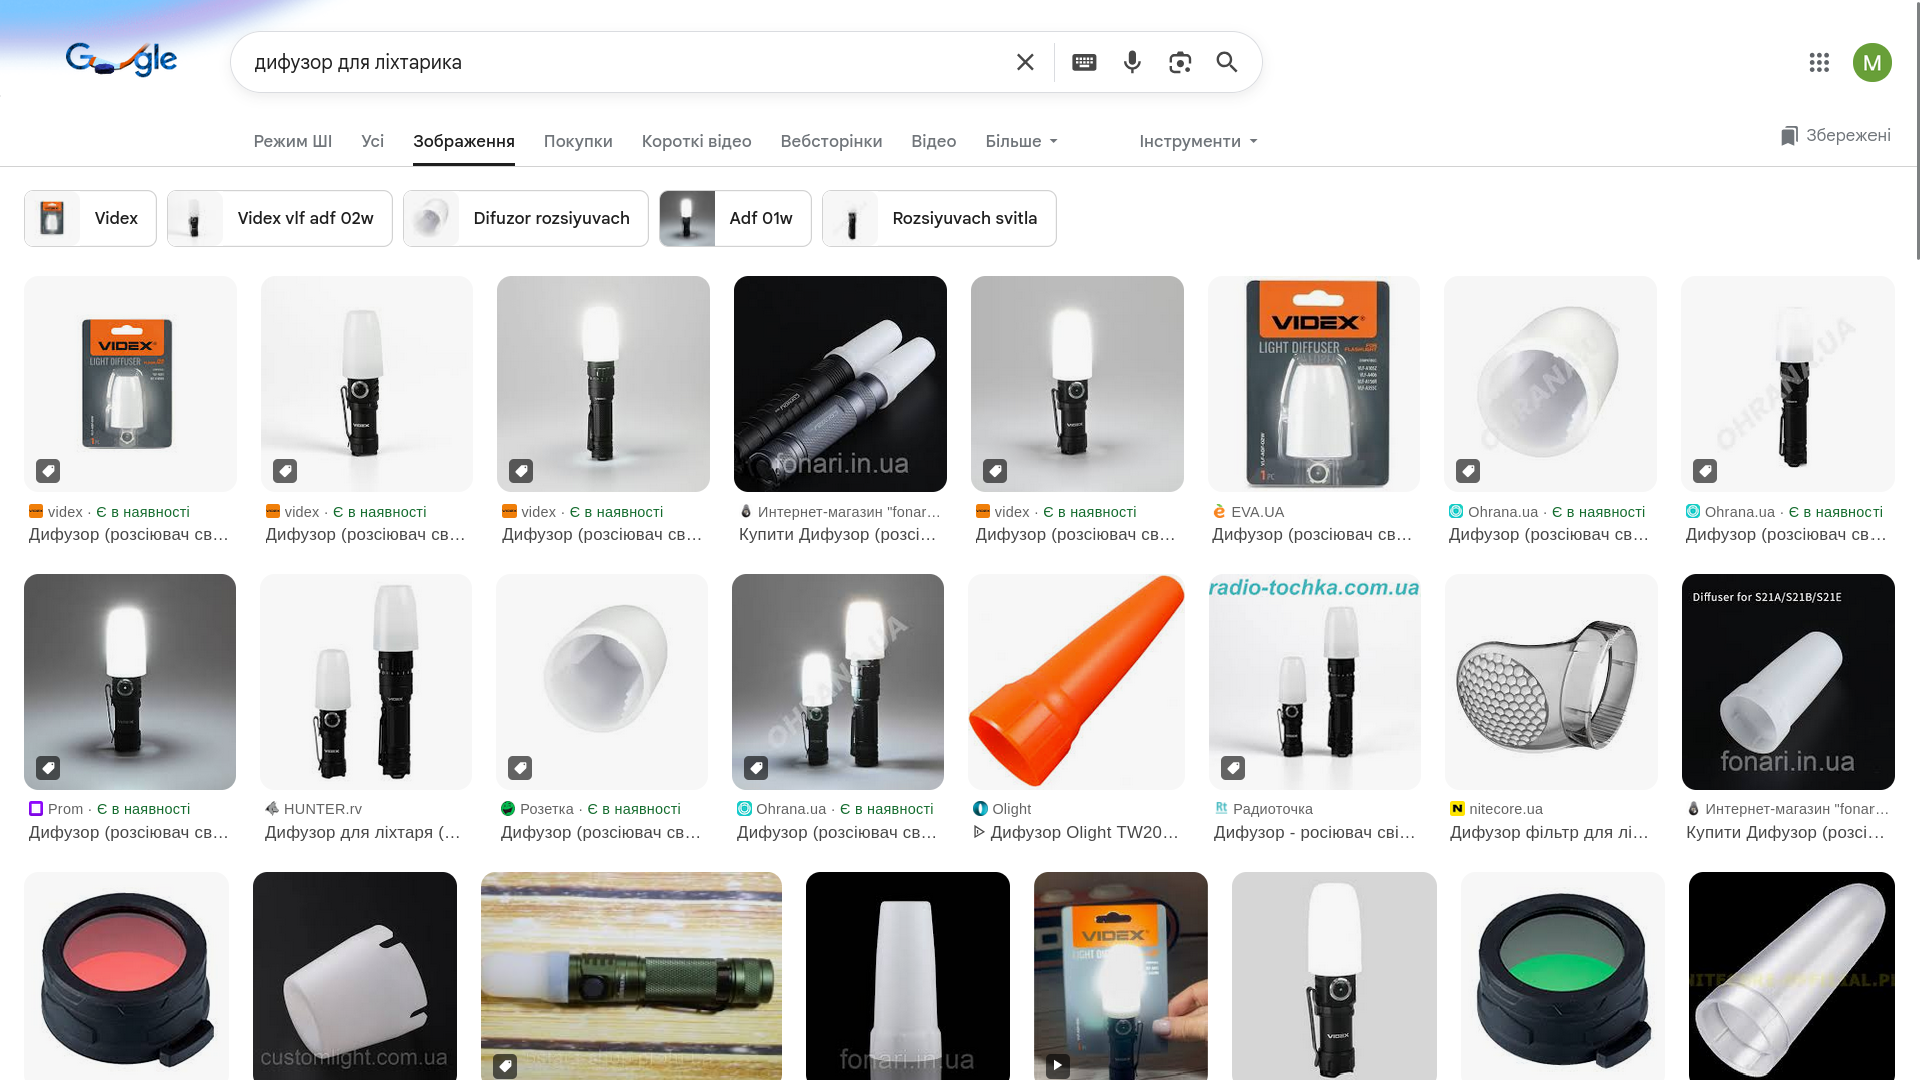This screenshot has height=1080, width=1920.
Task: Click the magnifier search button
Action: [x=1227, y=62]
